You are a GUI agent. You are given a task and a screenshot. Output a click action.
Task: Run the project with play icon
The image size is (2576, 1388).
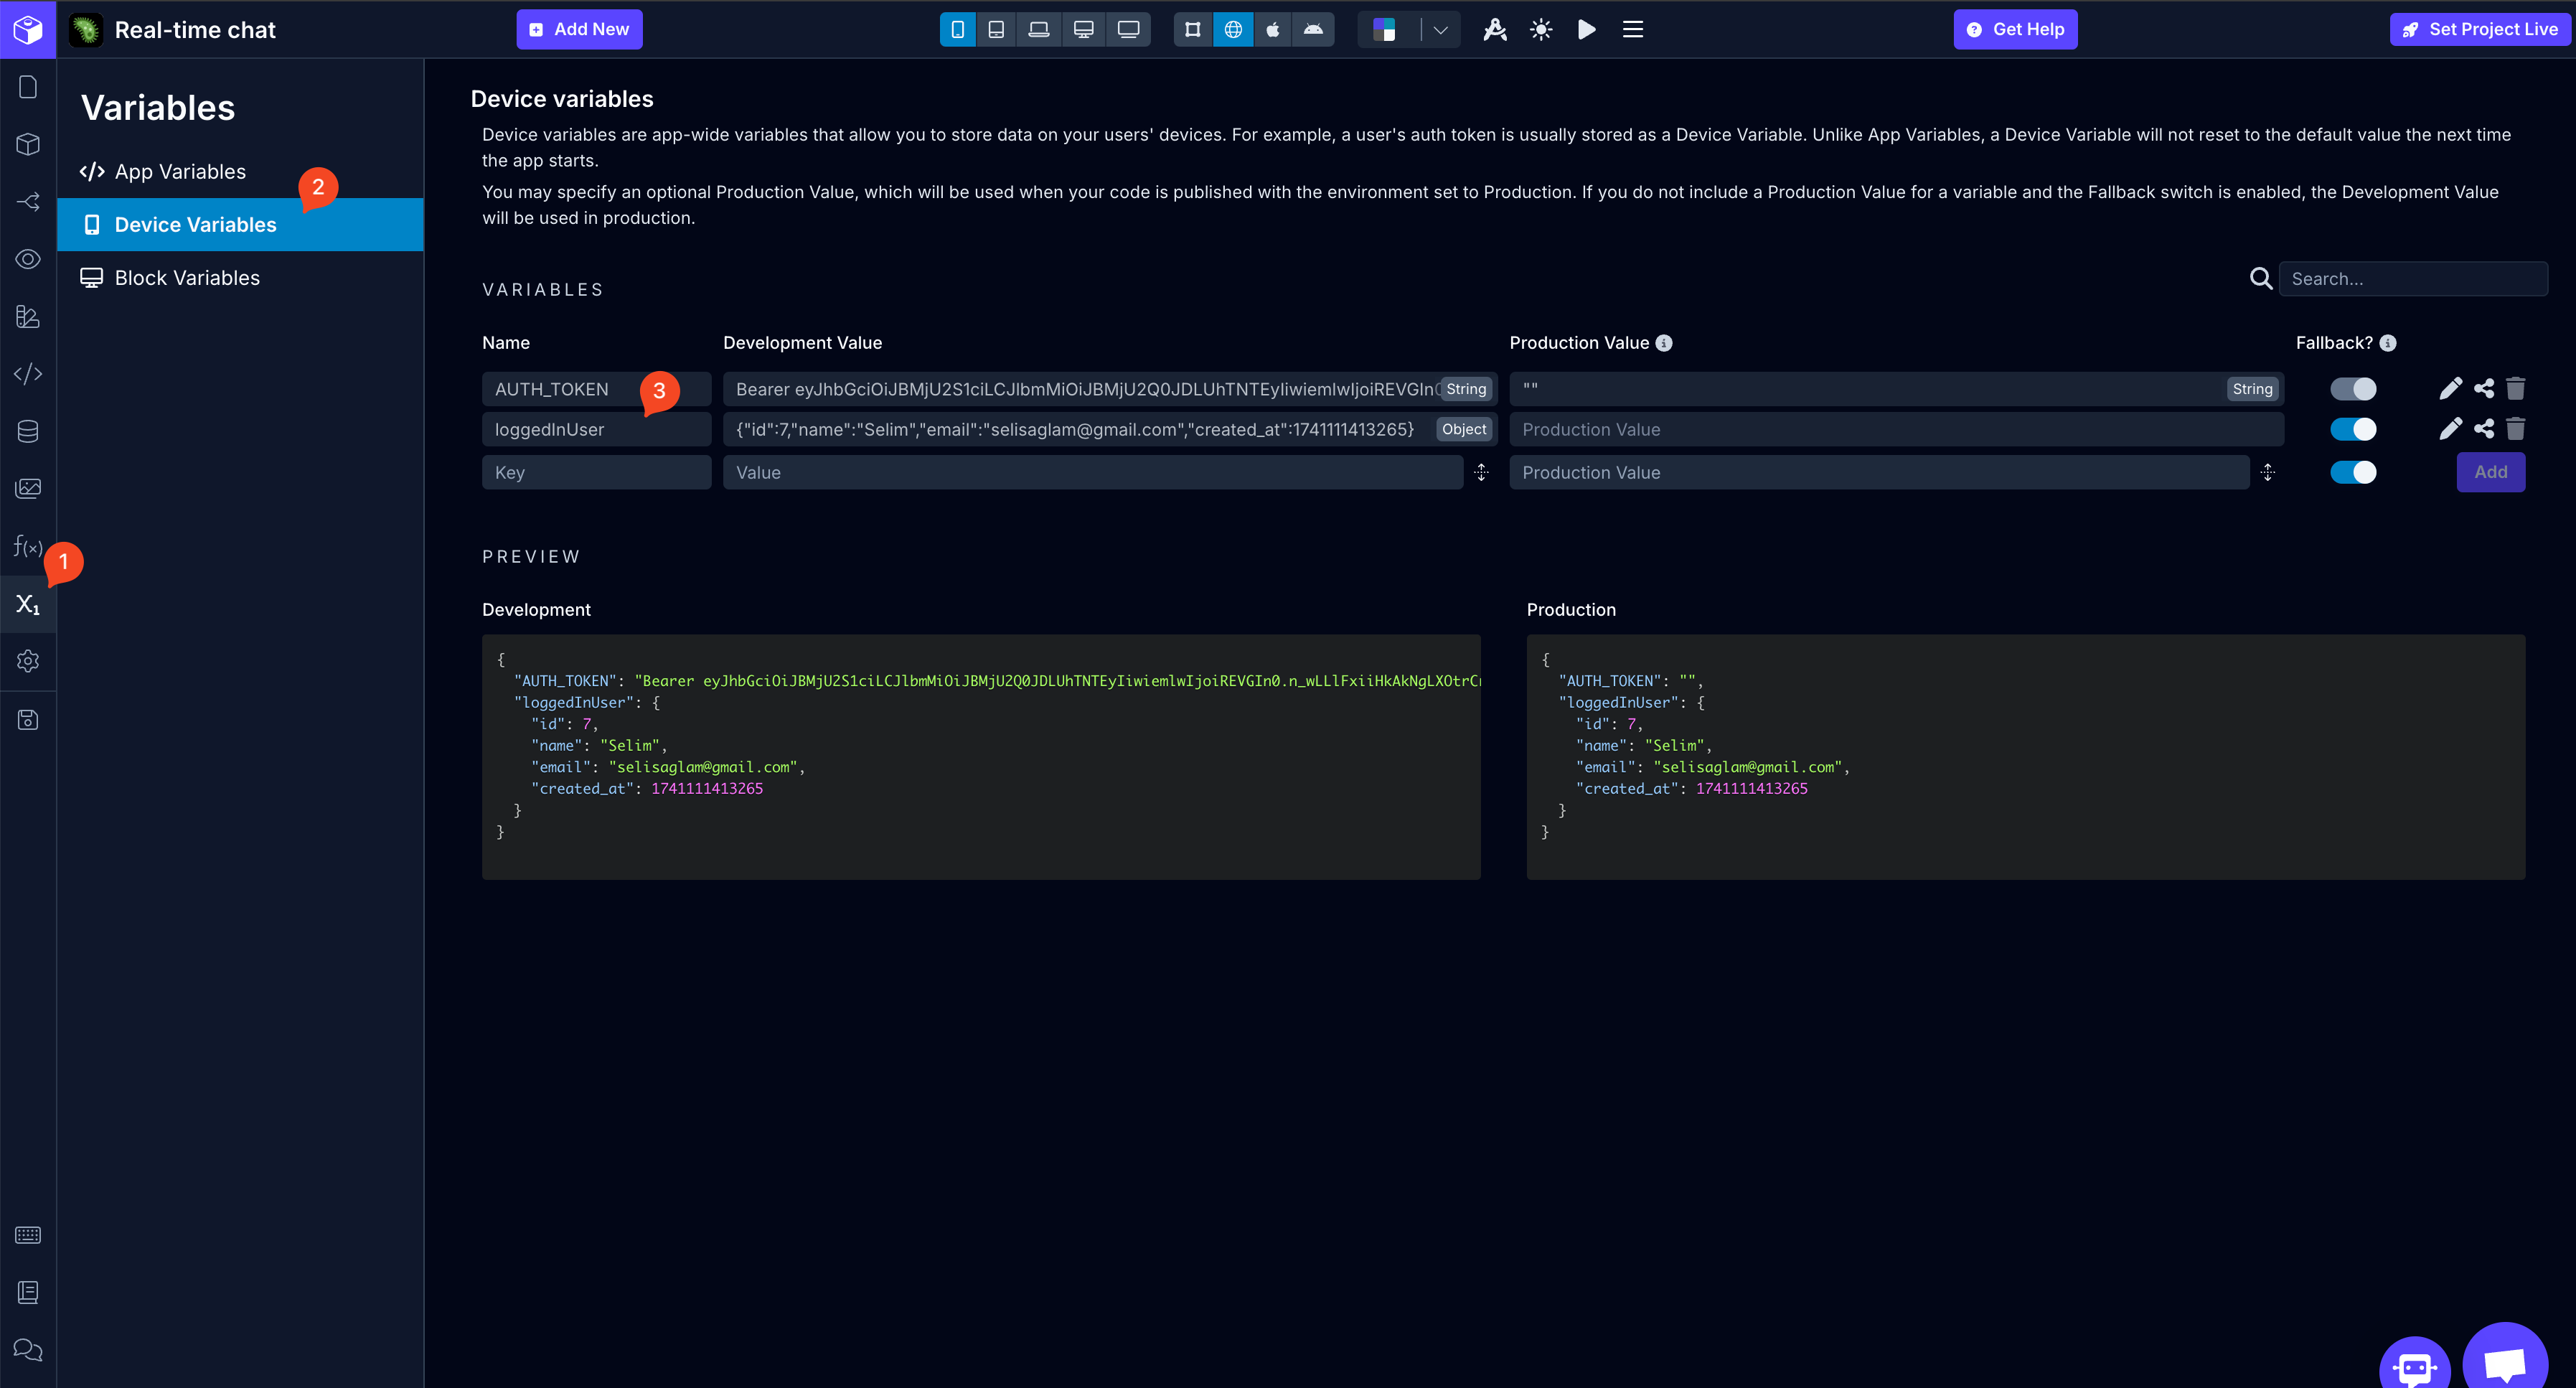coord(1587,29)
